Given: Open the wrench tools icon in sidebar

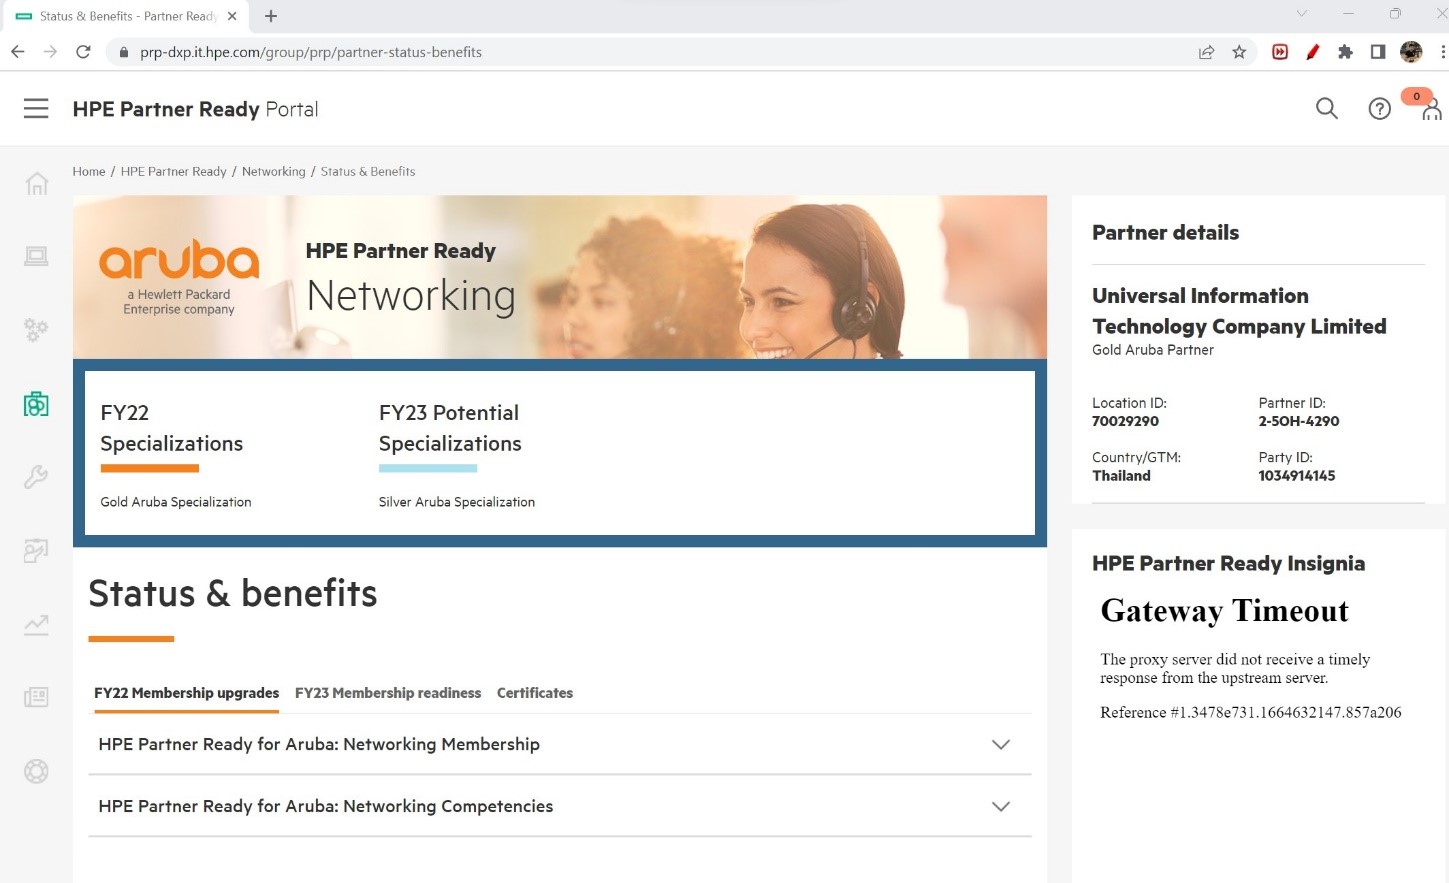Looking at the screenshot, I should pyautogui.click(x=36, y=477).
